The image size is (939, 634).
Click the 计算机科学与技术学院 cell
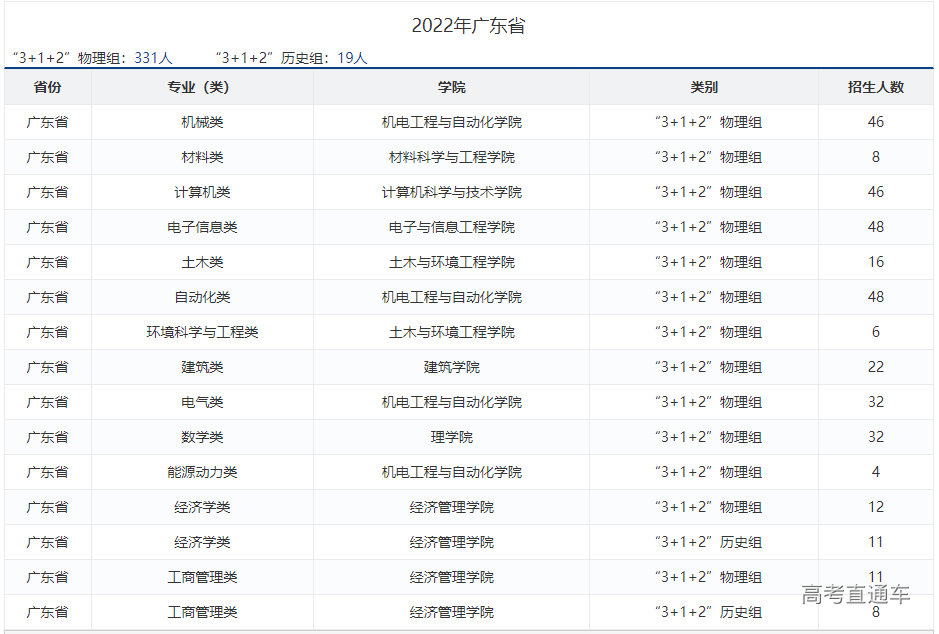click(x=451, y=192)
